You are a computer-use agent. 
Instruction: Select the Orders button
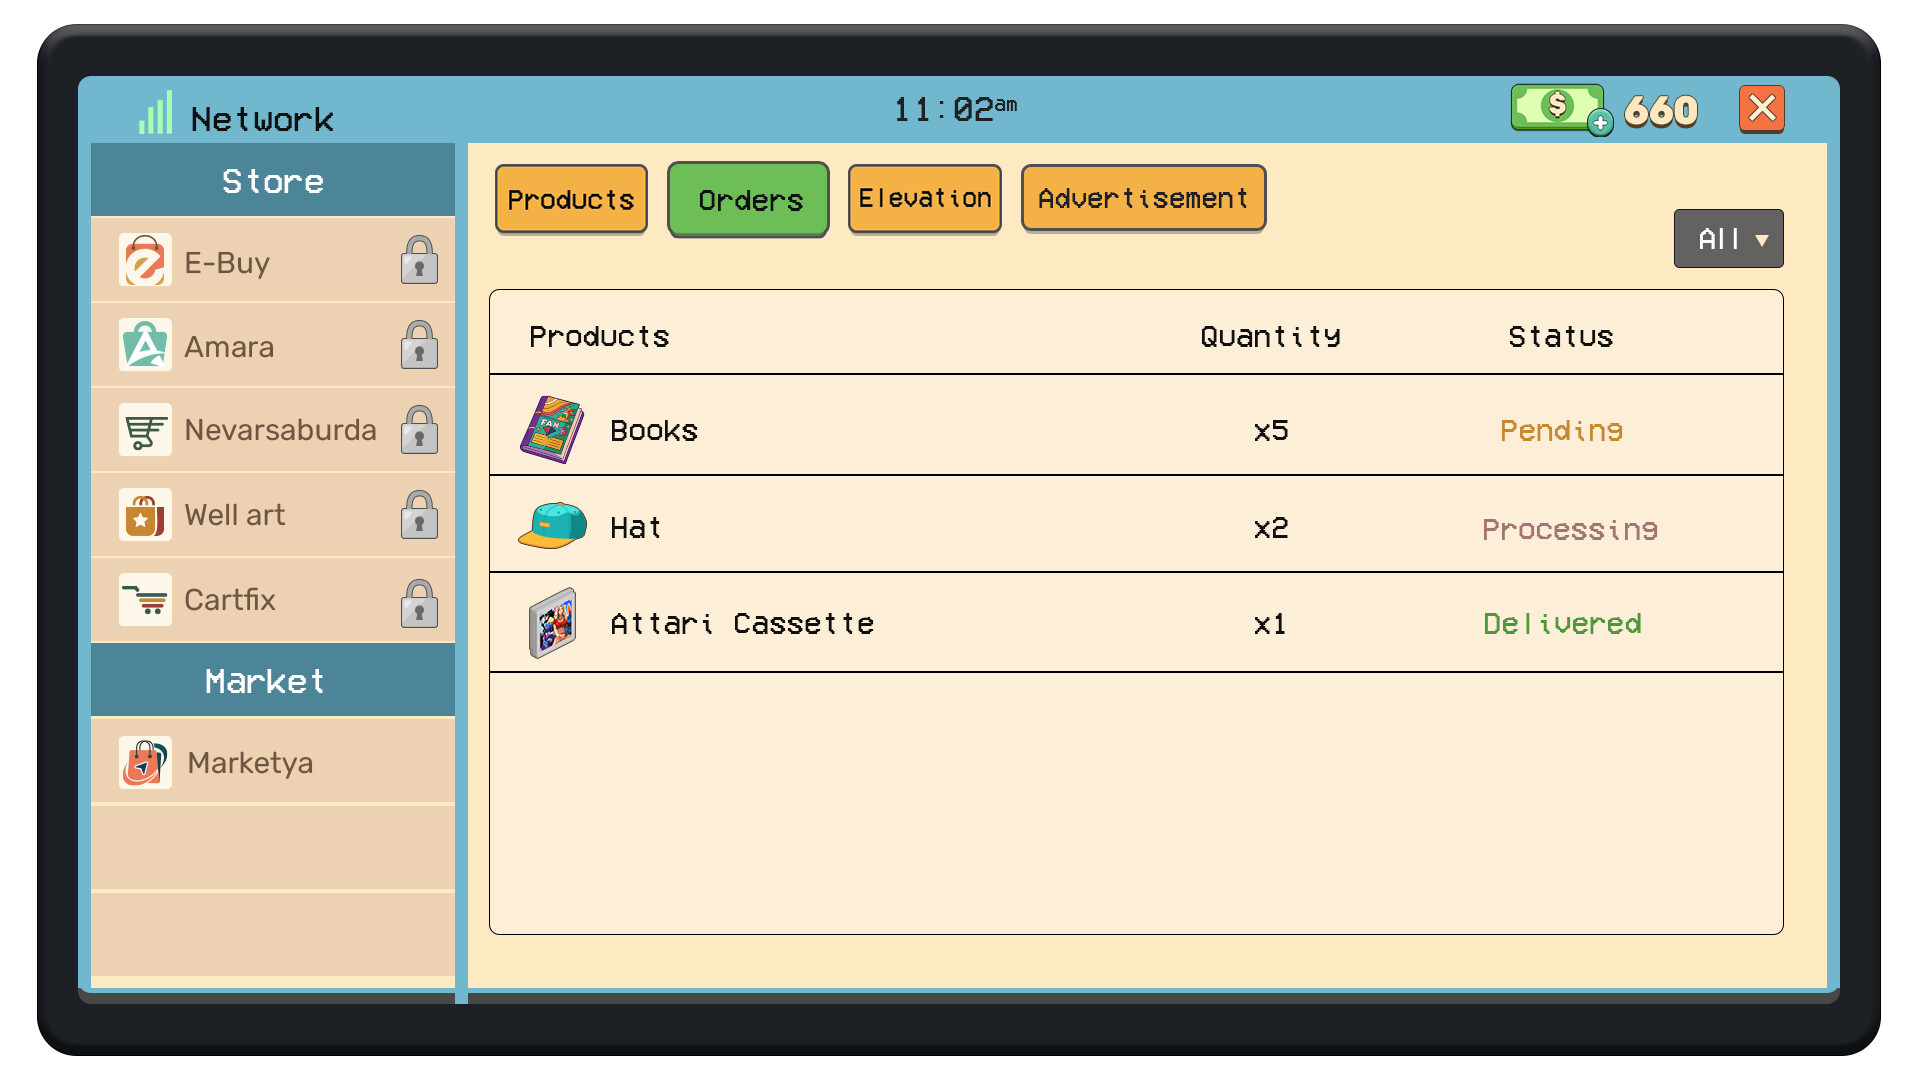pos(748,199)
